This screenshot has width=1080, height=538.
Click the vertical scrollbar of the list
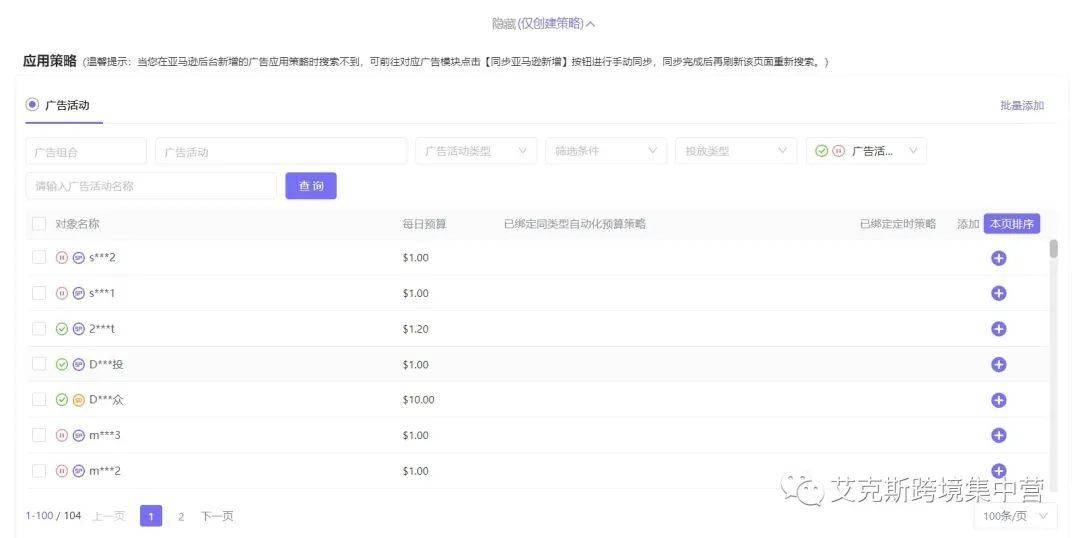coord(1053,249)
